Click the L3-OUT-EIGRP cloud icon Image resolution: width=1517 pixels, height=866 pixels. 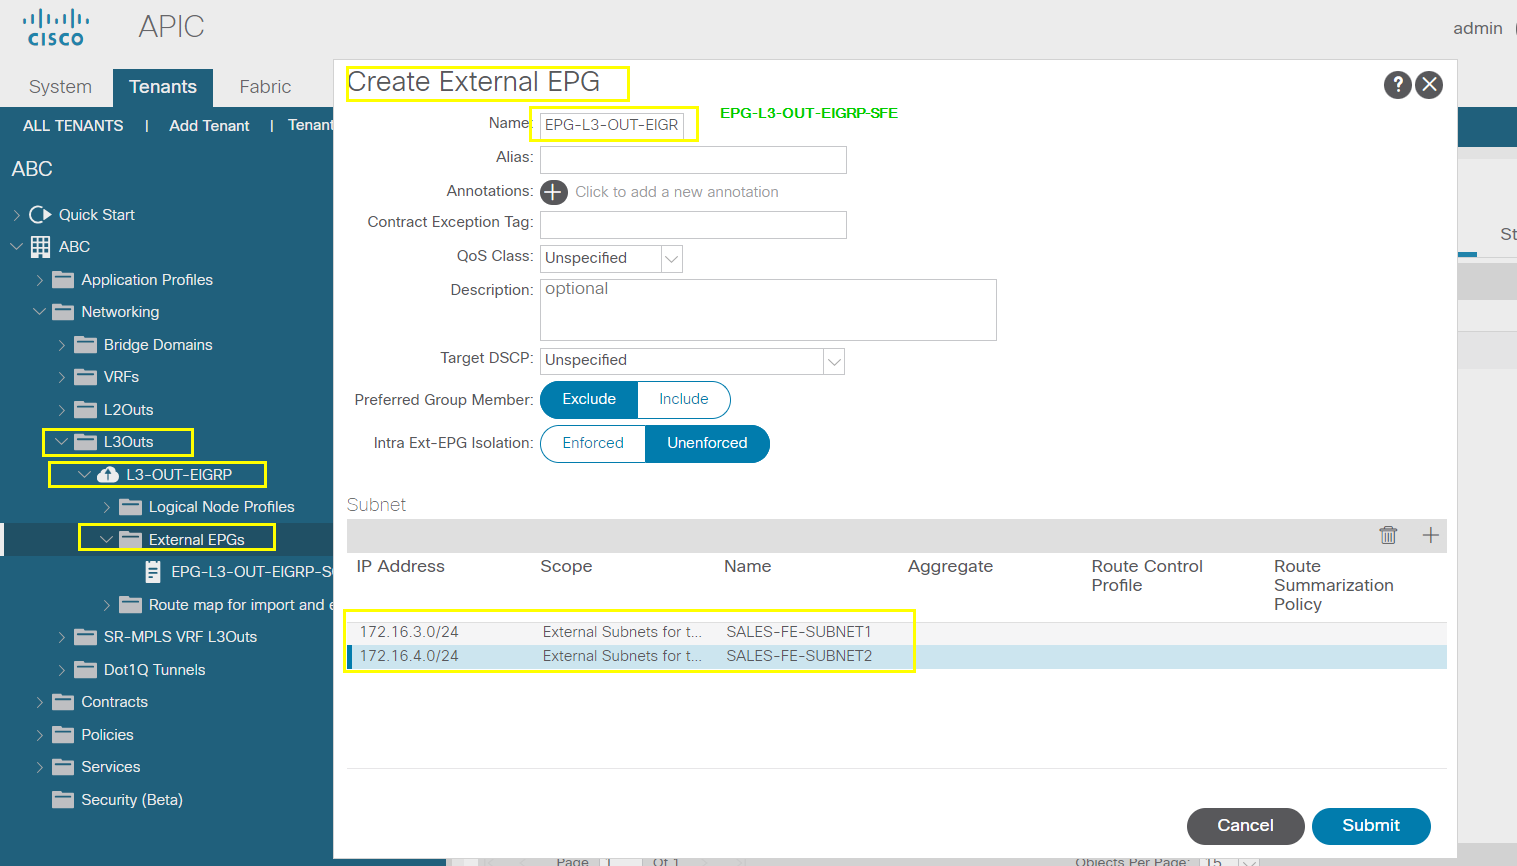coord(108,474)
